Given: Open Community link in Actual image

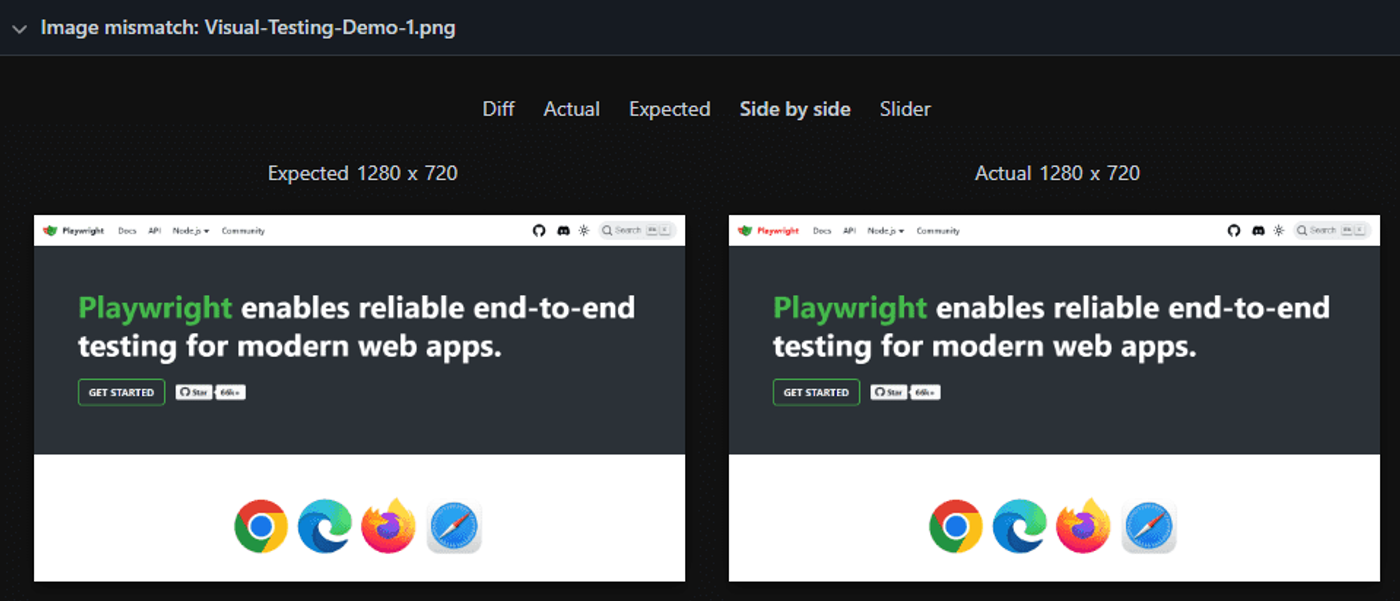Looking at the screenshot, I should (x=938, y=231).
